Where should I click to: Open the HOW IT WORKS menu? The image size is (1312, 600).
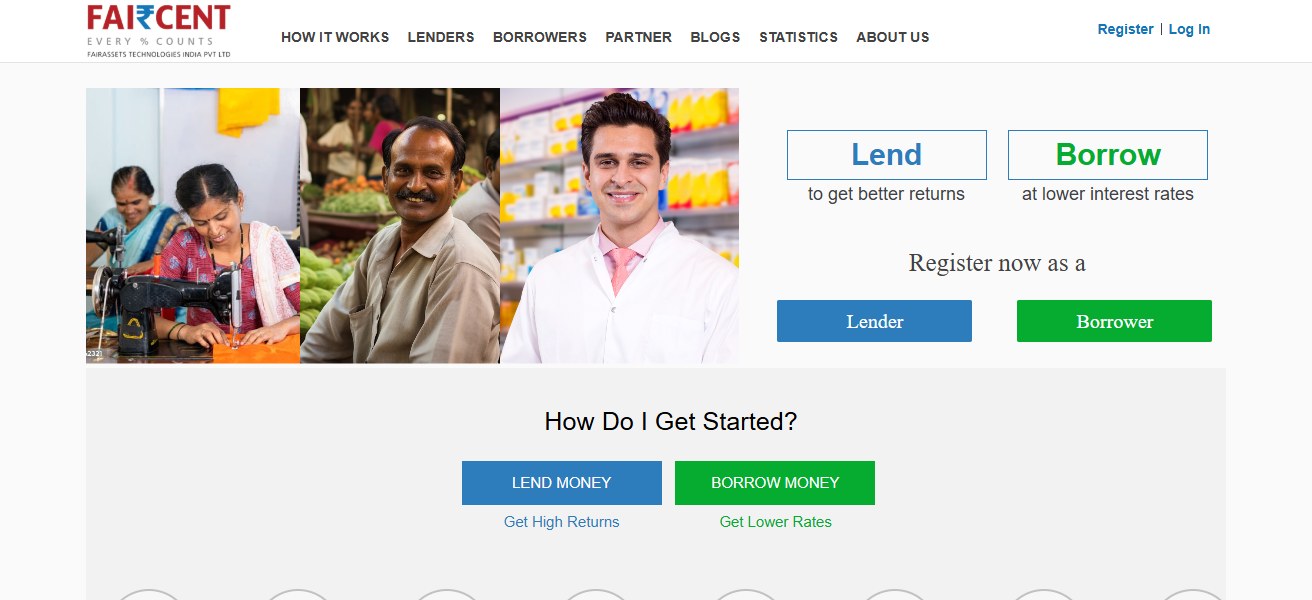(x=335, y=37)
